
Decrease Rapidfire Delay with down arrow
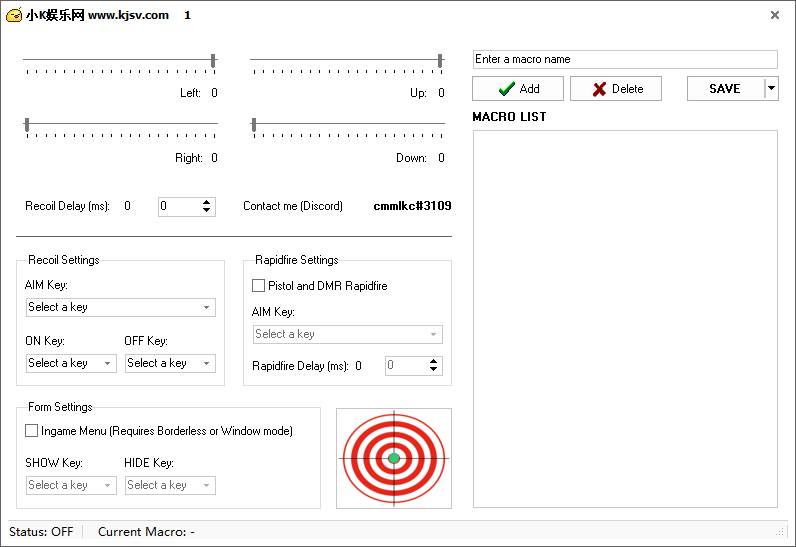pos(433,370)
